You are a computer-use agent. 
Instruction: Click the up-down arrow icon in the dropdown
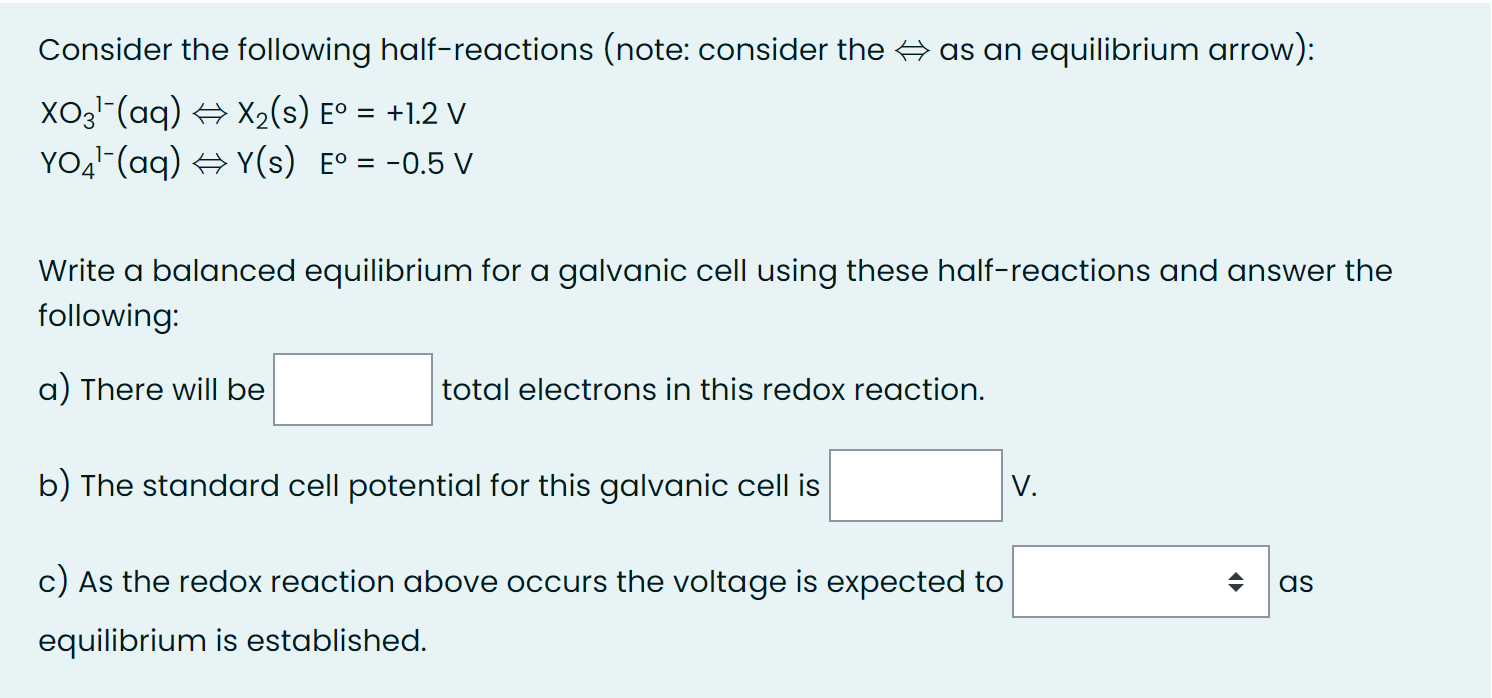(x=1239, y=581)
